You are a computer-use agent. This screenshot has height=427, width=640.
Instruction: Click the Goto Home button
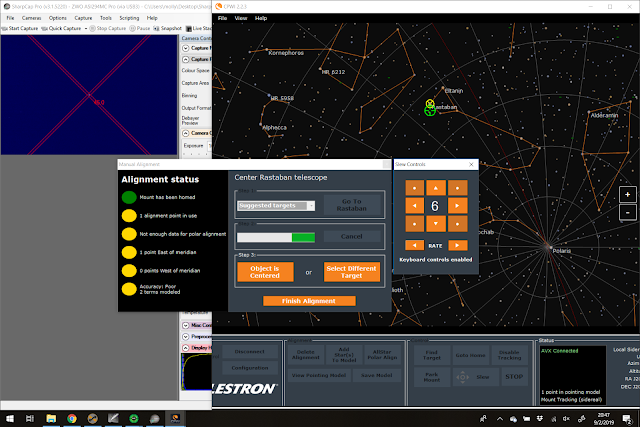point(470,355)
